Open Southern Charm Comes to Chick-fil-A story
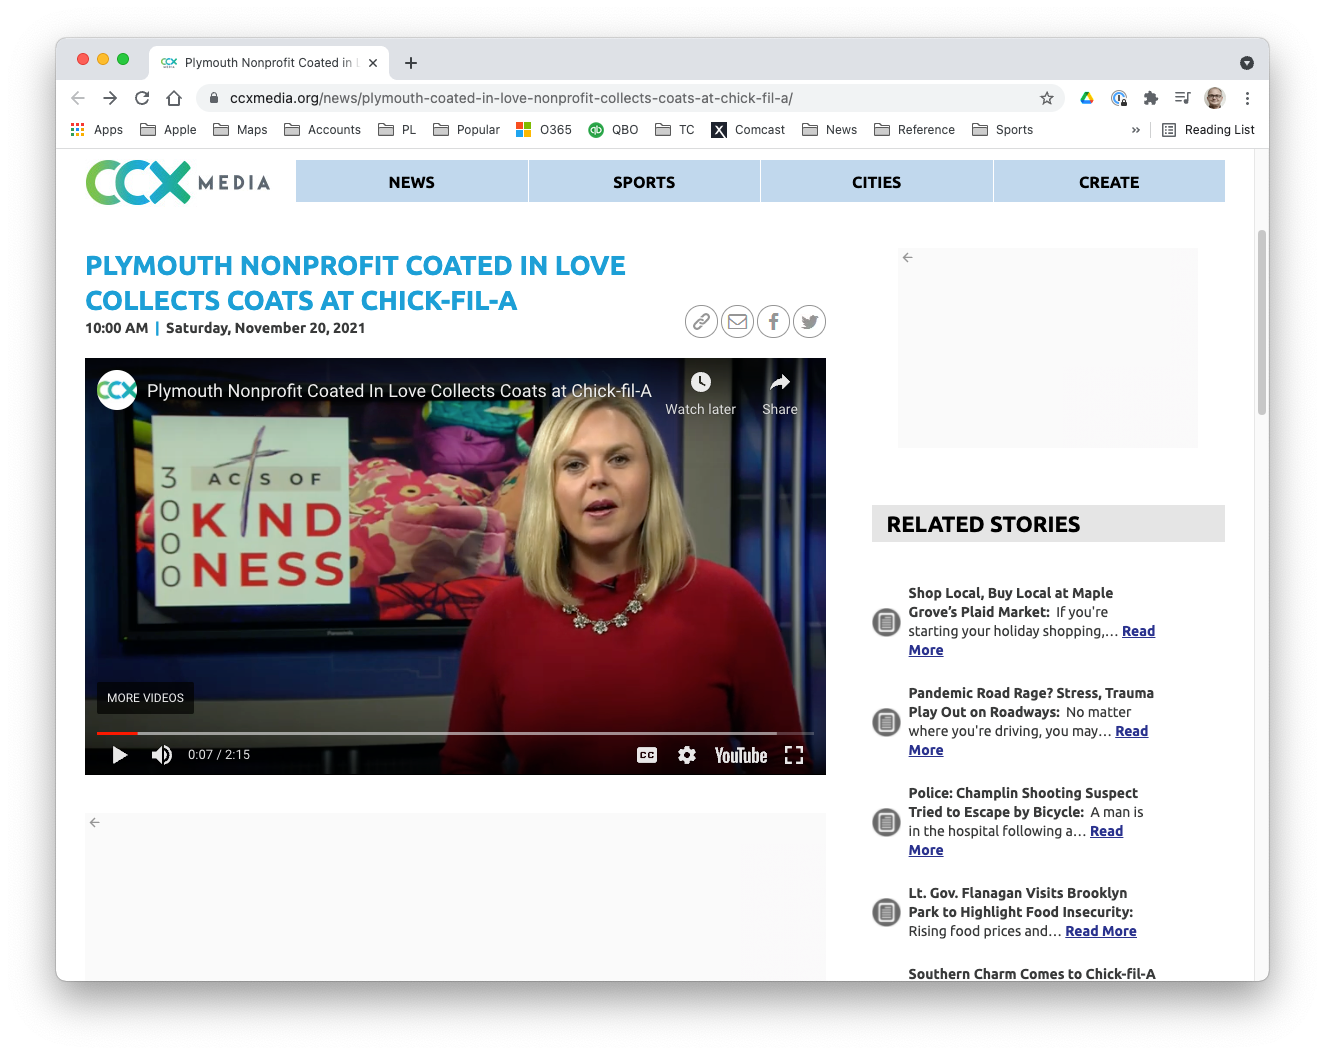 [x=1032, y=974]
